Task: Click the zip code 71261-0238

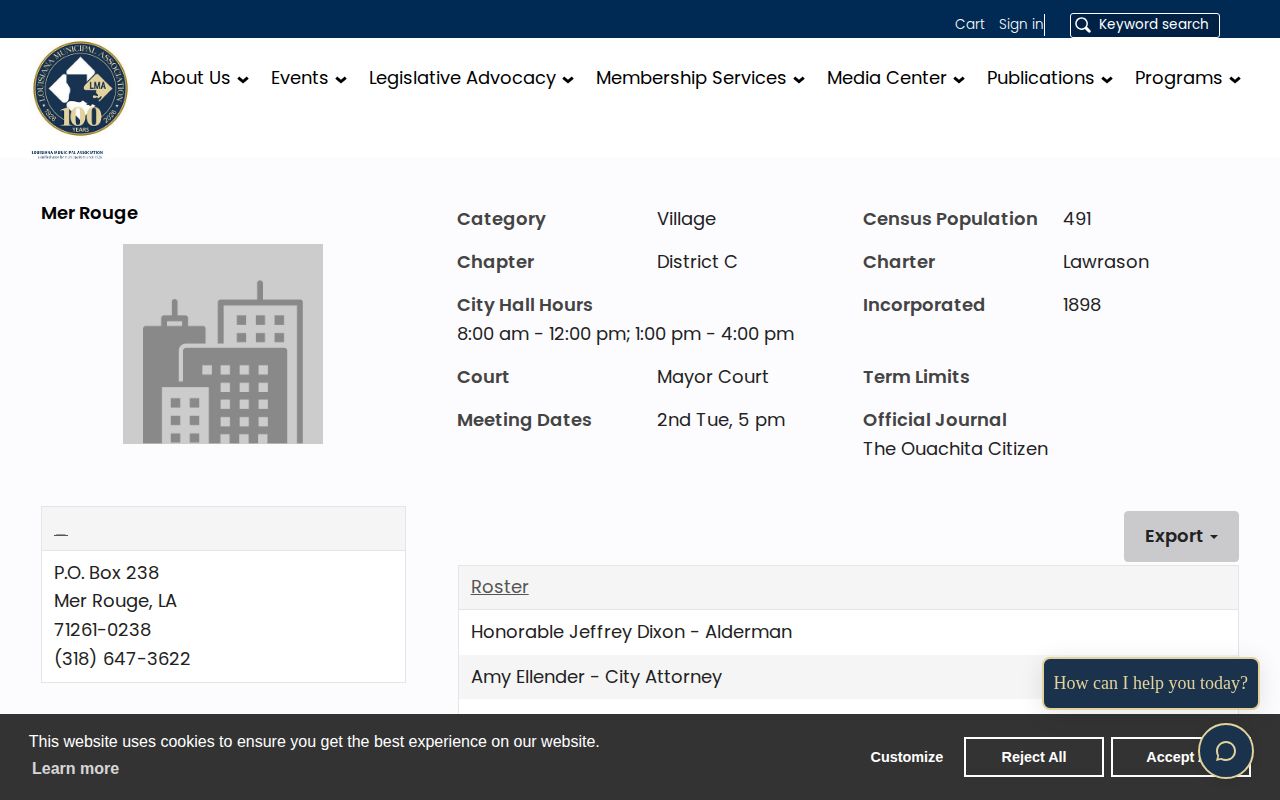Action: [x=103, y=630]
